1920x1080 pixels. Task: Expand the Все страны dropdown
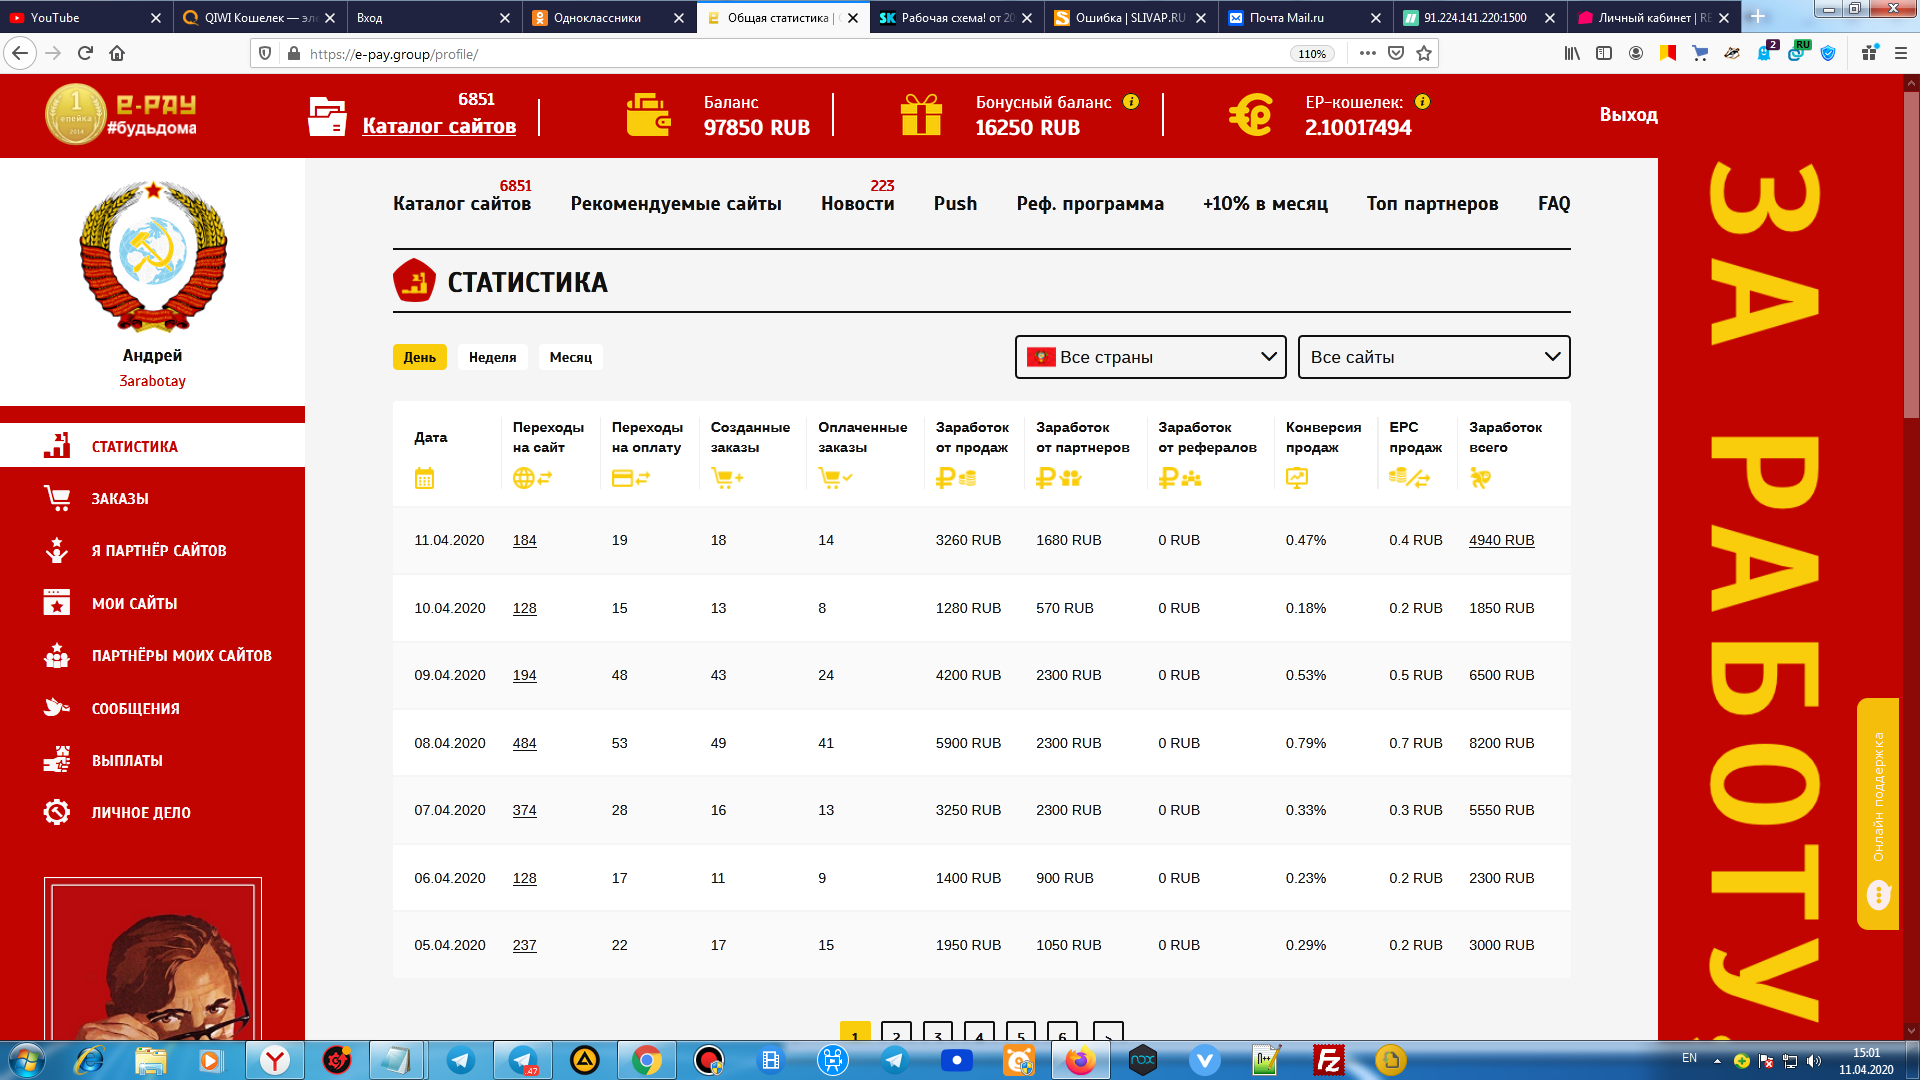(x=1150, y=357)
